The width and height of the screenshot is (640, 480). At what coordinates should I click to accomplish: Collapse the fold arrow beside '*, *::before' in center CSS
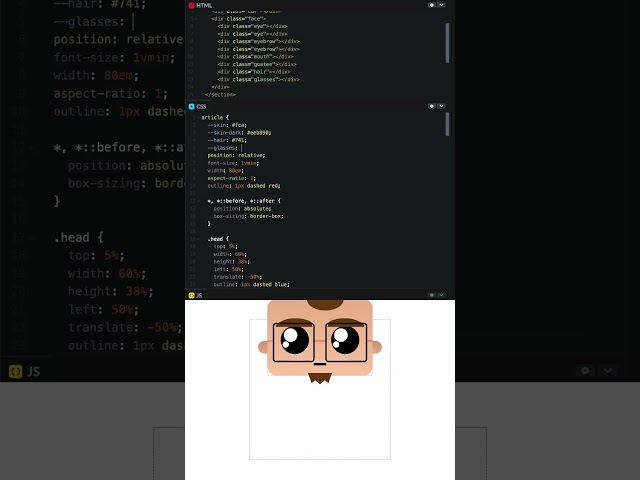[198, 201]
